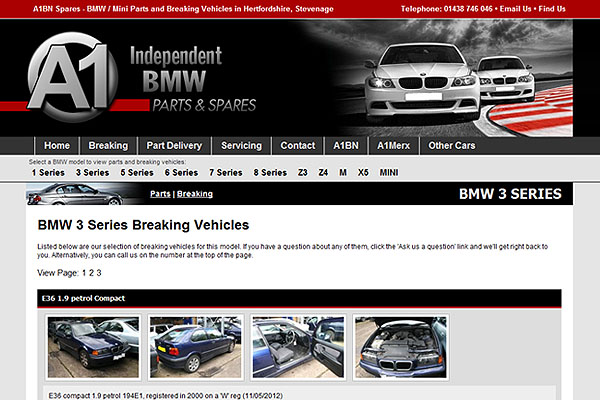Open engine bay photo thumbnail
The image size is (600, 400).
pyautogui.click(x=401, y=347)
